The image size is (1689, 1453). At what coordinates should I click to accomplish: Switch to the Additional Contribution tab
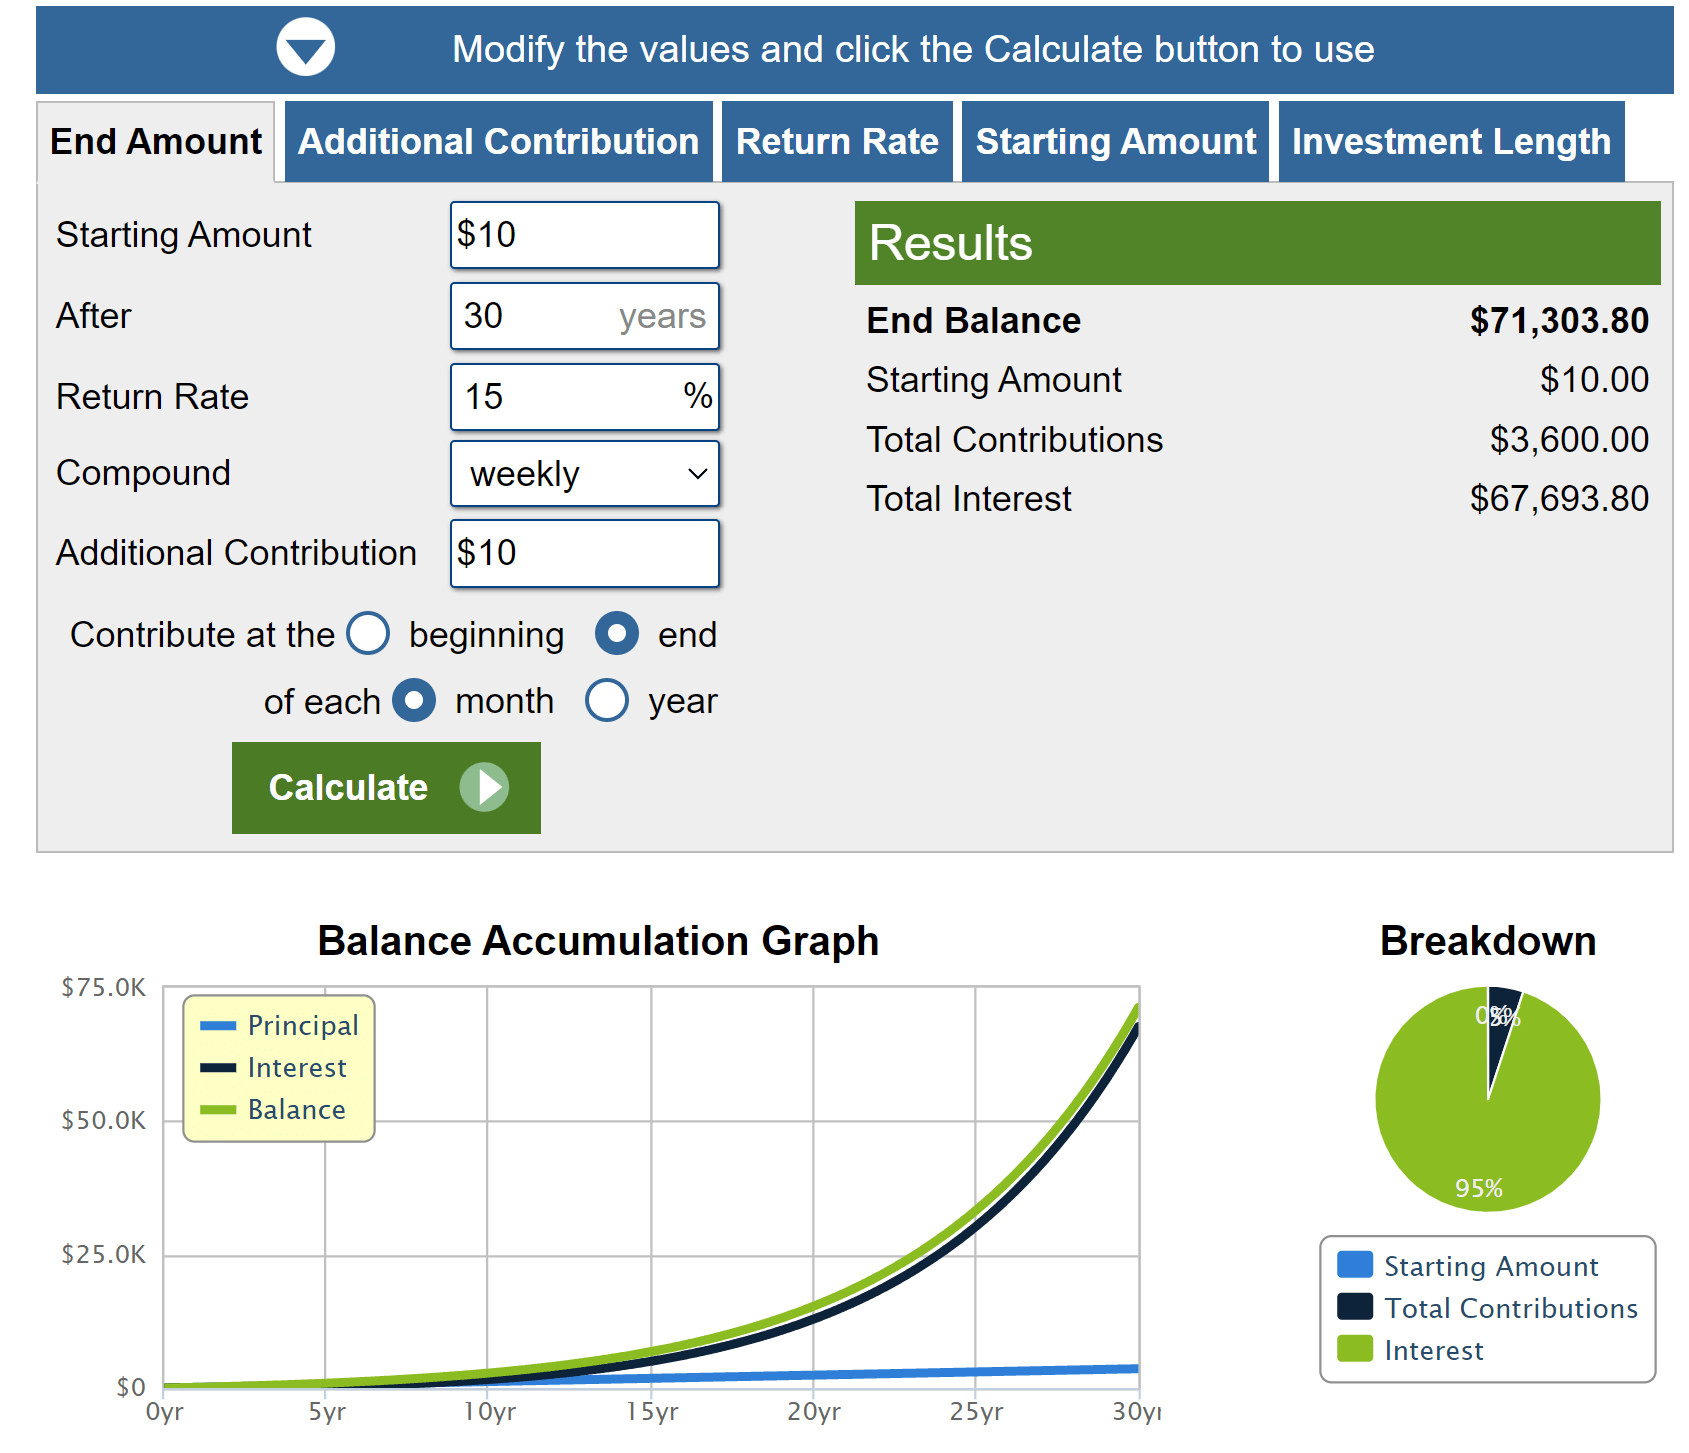click(498, 142)
